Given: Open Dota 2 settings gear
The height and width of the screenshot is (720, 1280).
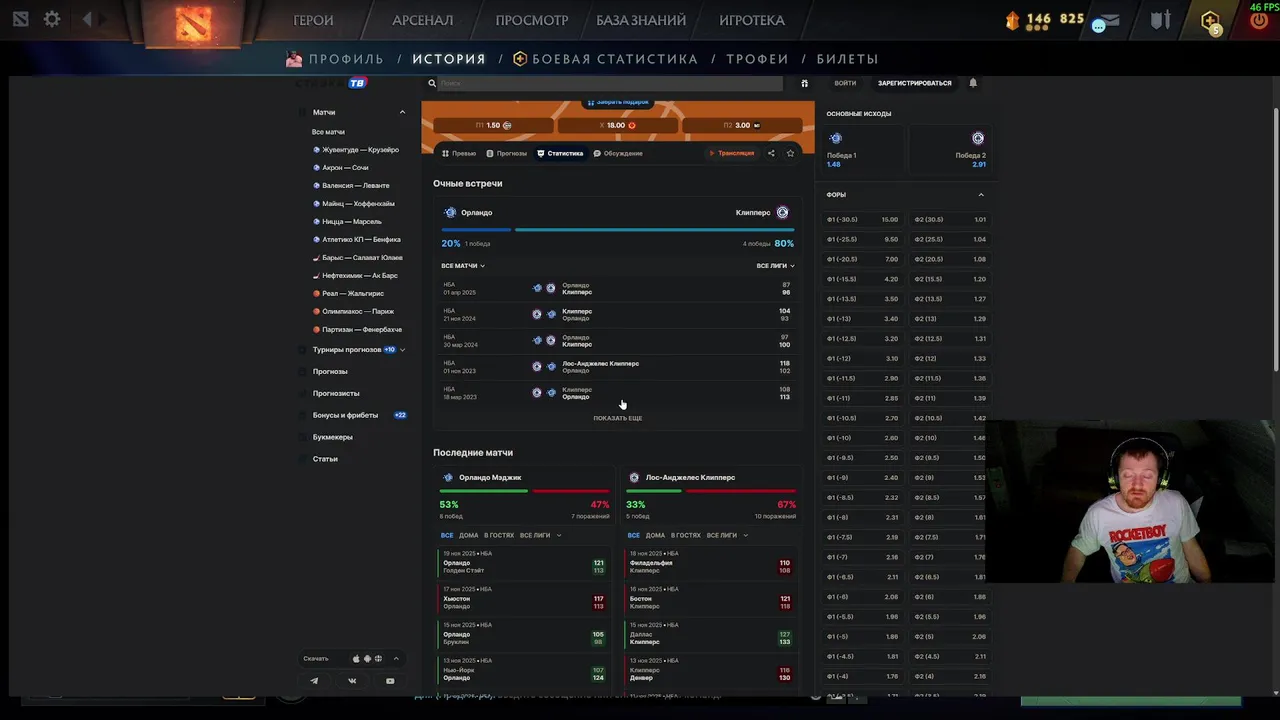Looking at the screenshot, I should tap(52, 19).
